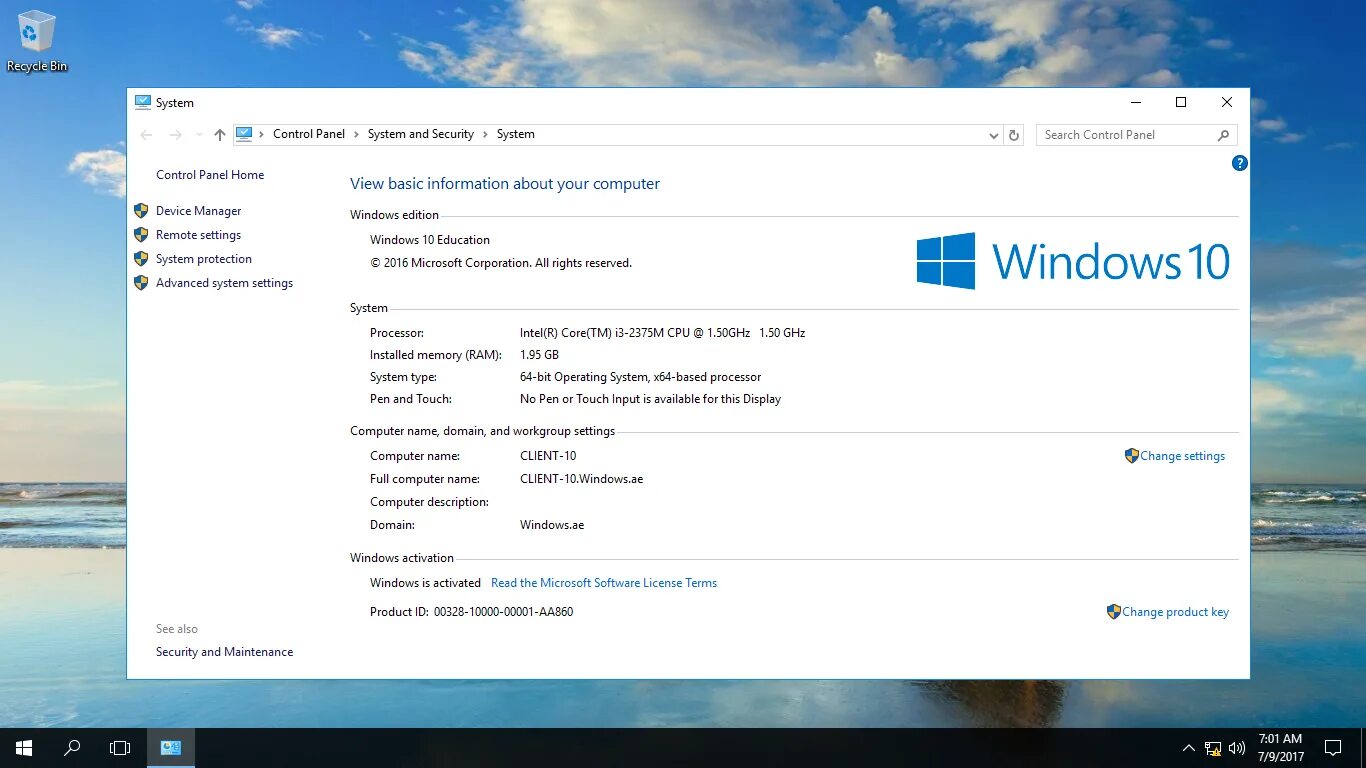This screenshot has width=1366, height=768.
Task: Expand chevron before Control Panel breadcrumb
Action: pyautogui.click(x=262, y=134)
